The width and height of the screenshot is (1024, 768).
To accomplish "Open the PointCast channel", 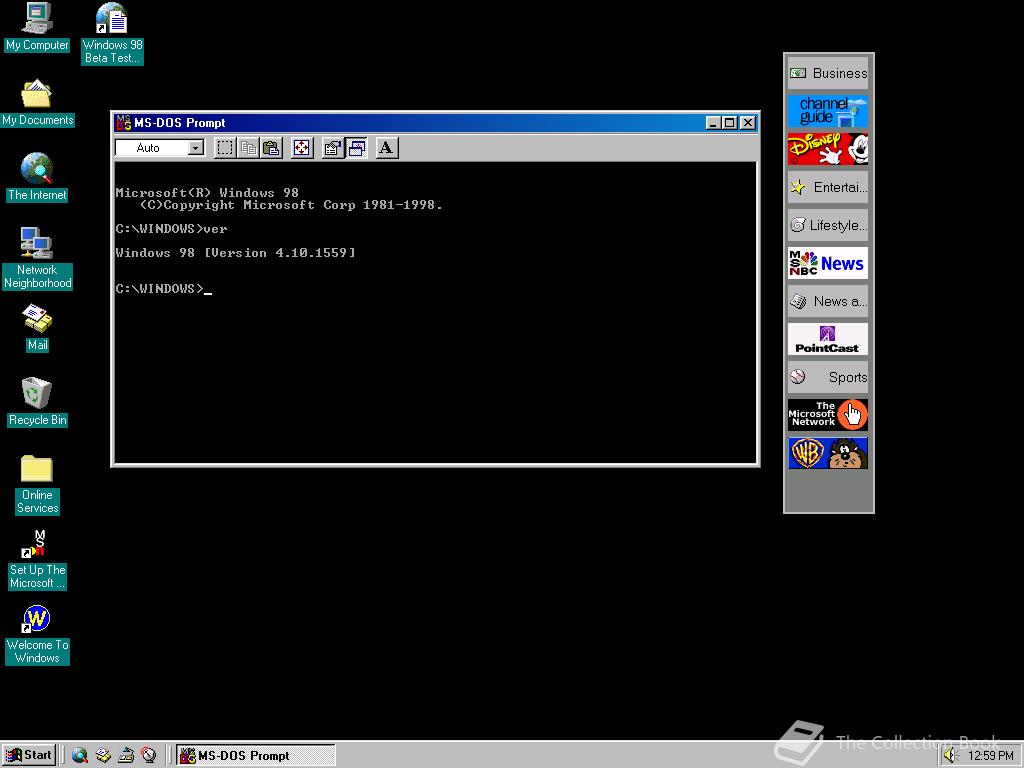I will point(828,339).
